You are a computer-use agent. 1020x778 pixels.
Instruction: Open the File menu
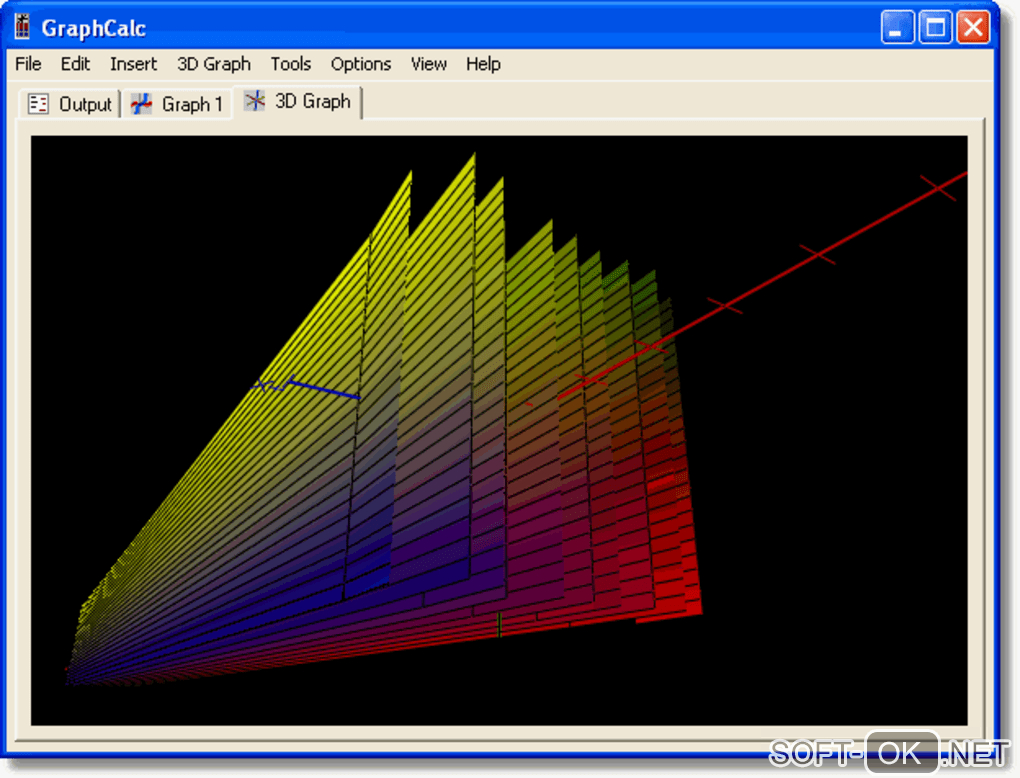tap(28, 64)
